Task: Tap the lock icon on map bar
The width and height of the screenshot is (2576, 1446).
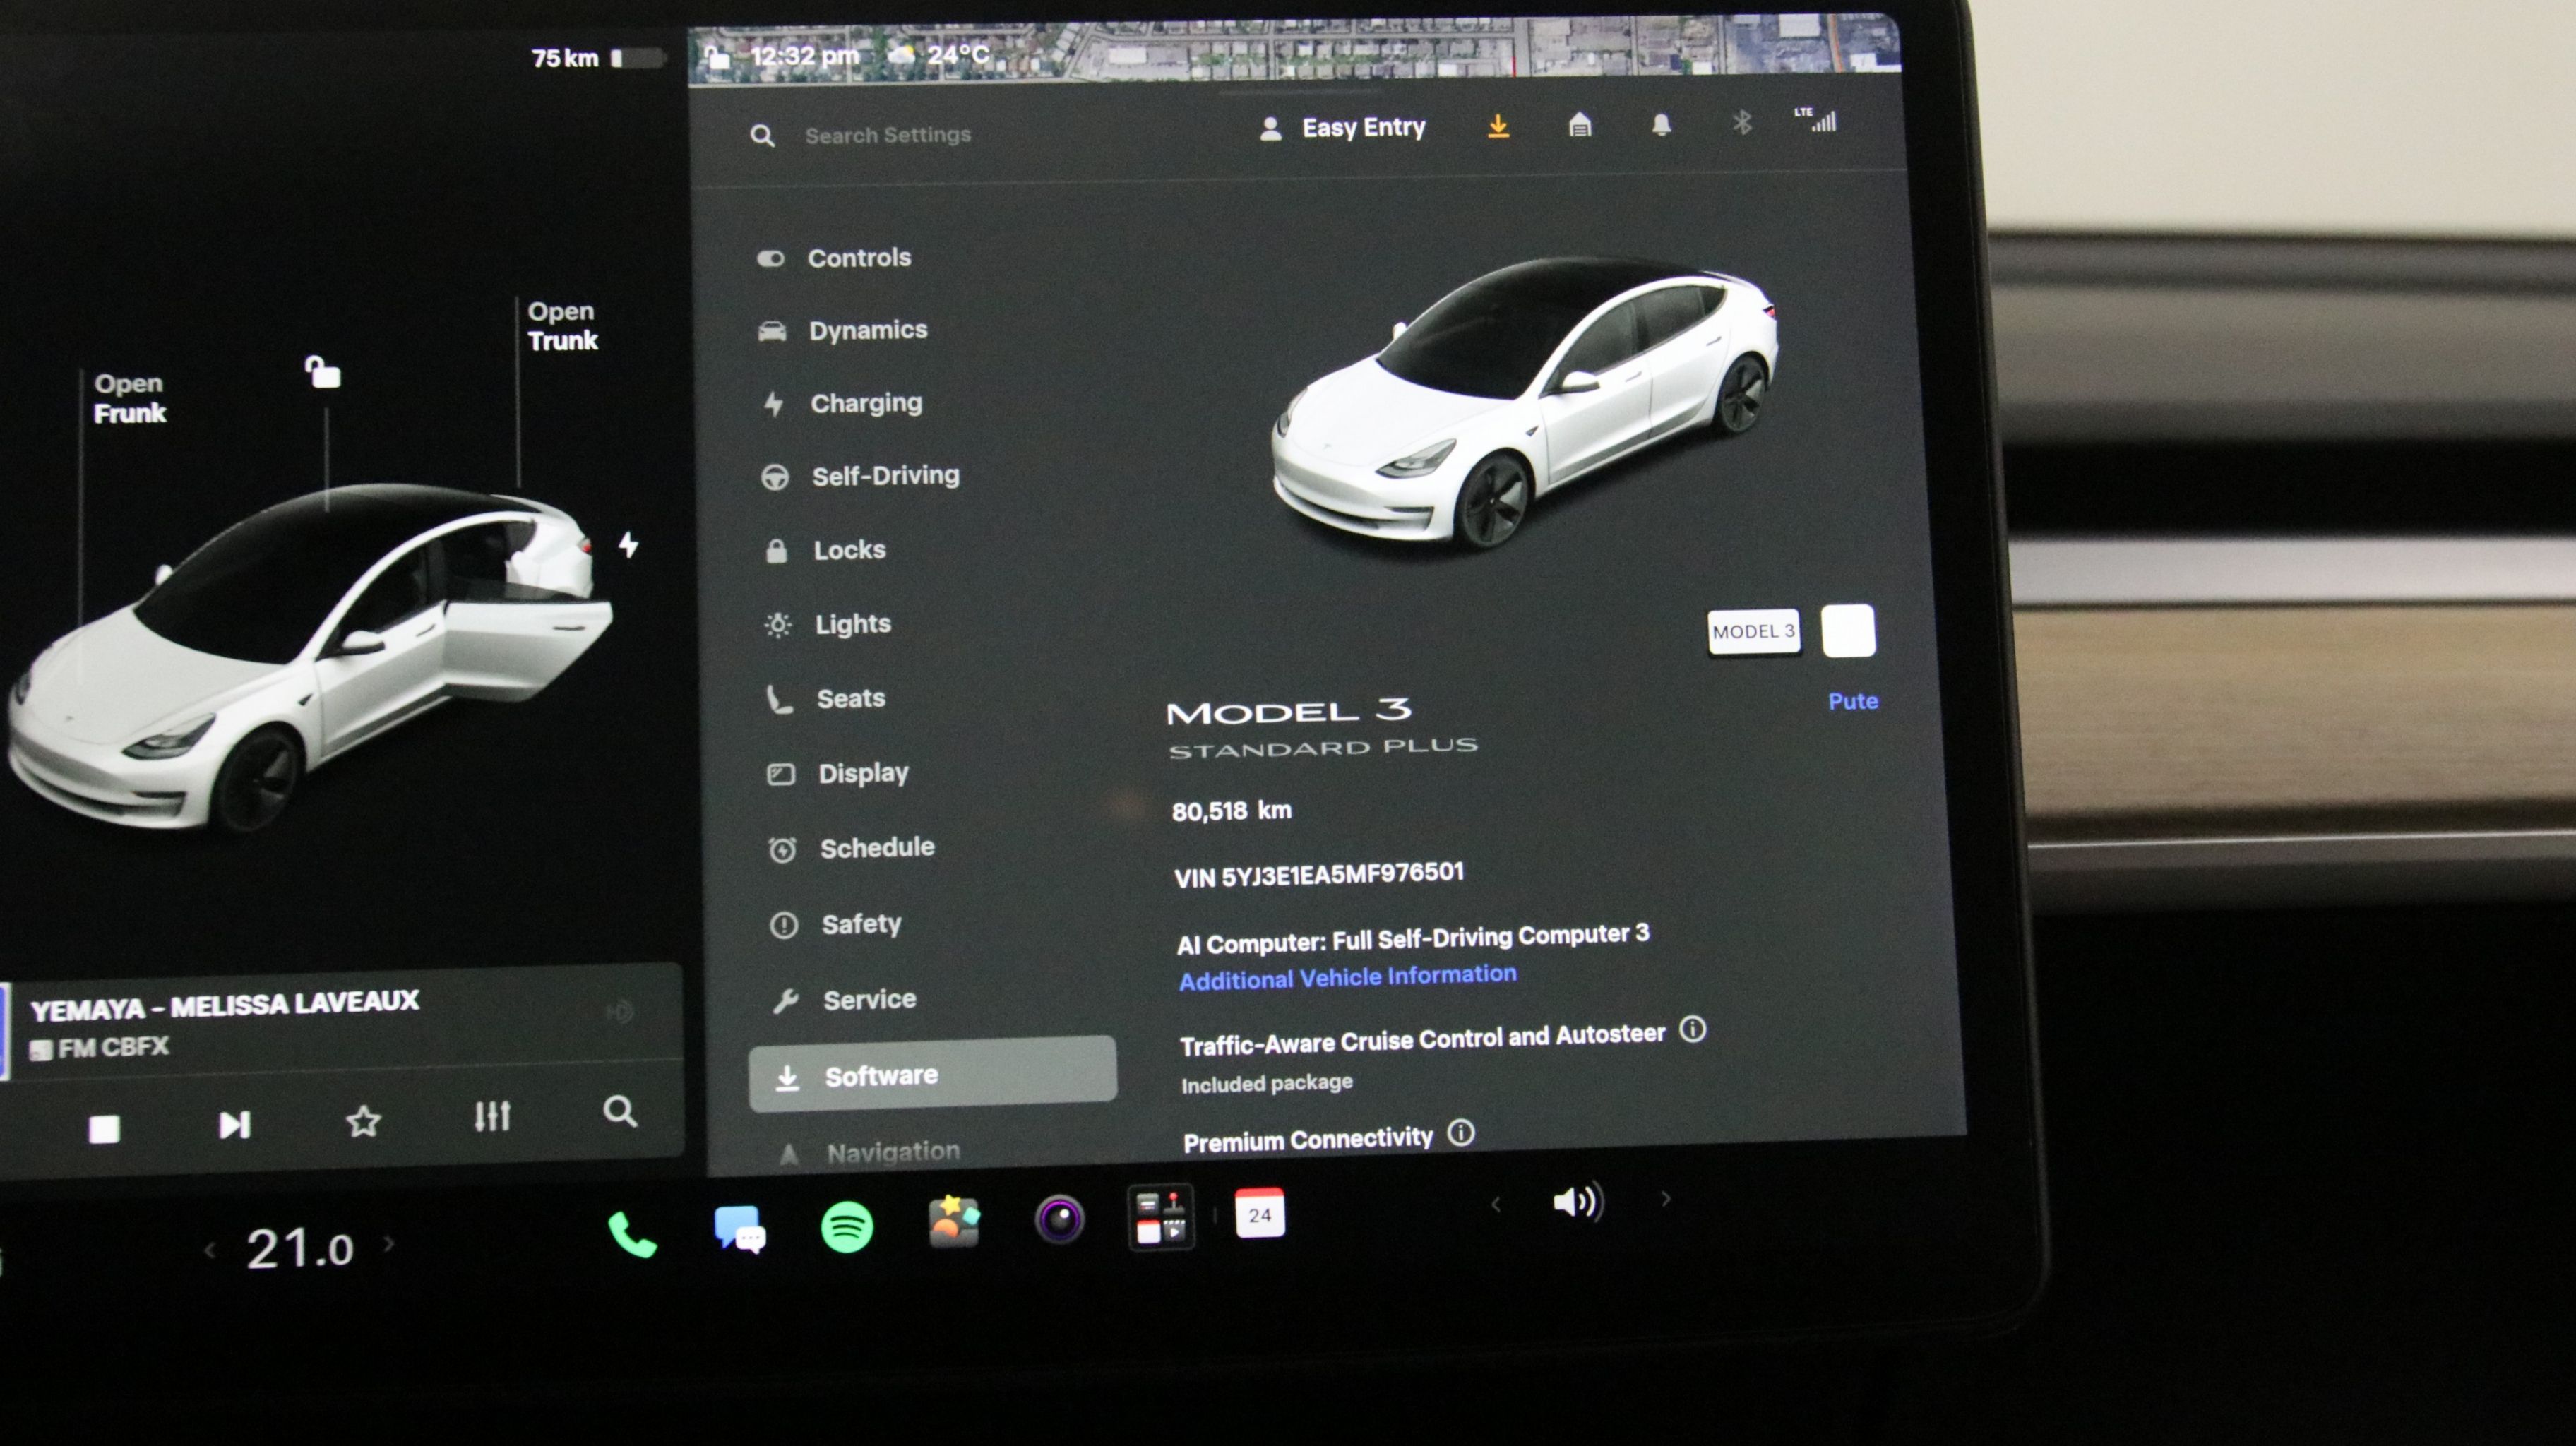Action: click(x=717, y=57)
